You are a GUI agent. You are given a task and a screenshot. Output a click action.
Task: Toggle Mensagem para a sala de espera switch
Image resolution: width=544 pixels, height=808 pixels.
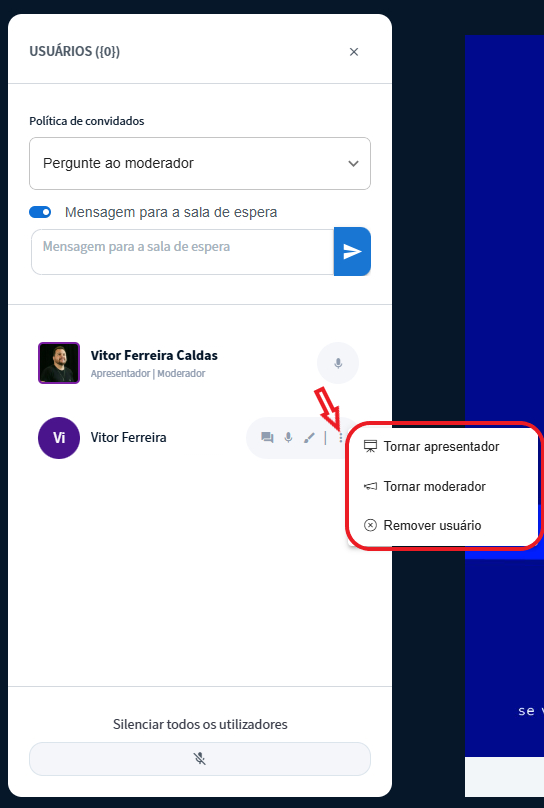[x=40, y=212]
